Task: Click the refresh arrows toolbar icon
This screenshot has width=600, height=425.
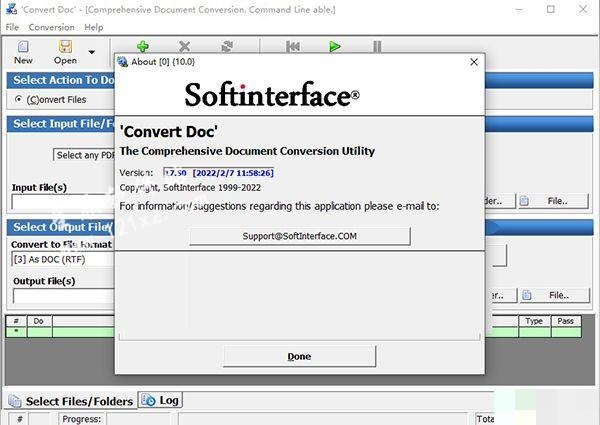Action: click(x=227, y=46)
